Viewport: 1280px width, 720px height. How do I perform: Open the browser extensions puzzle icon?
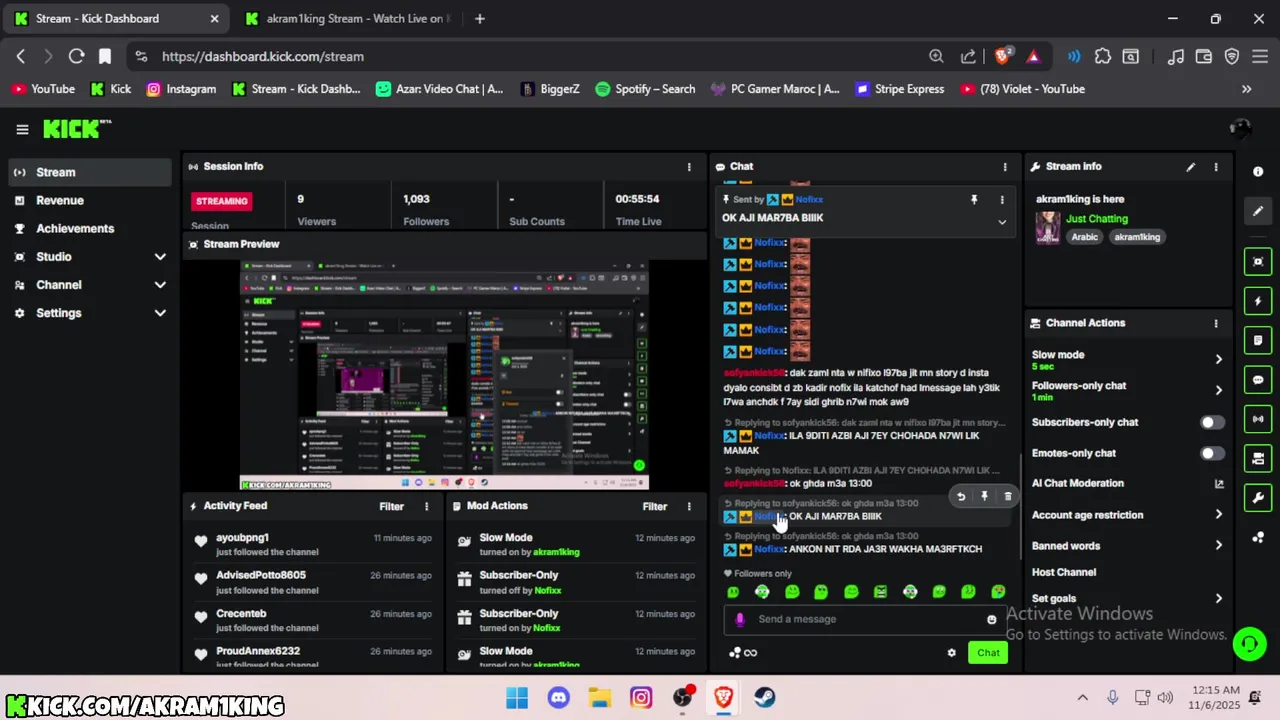pyautogui.click(x=1102, y=57)
